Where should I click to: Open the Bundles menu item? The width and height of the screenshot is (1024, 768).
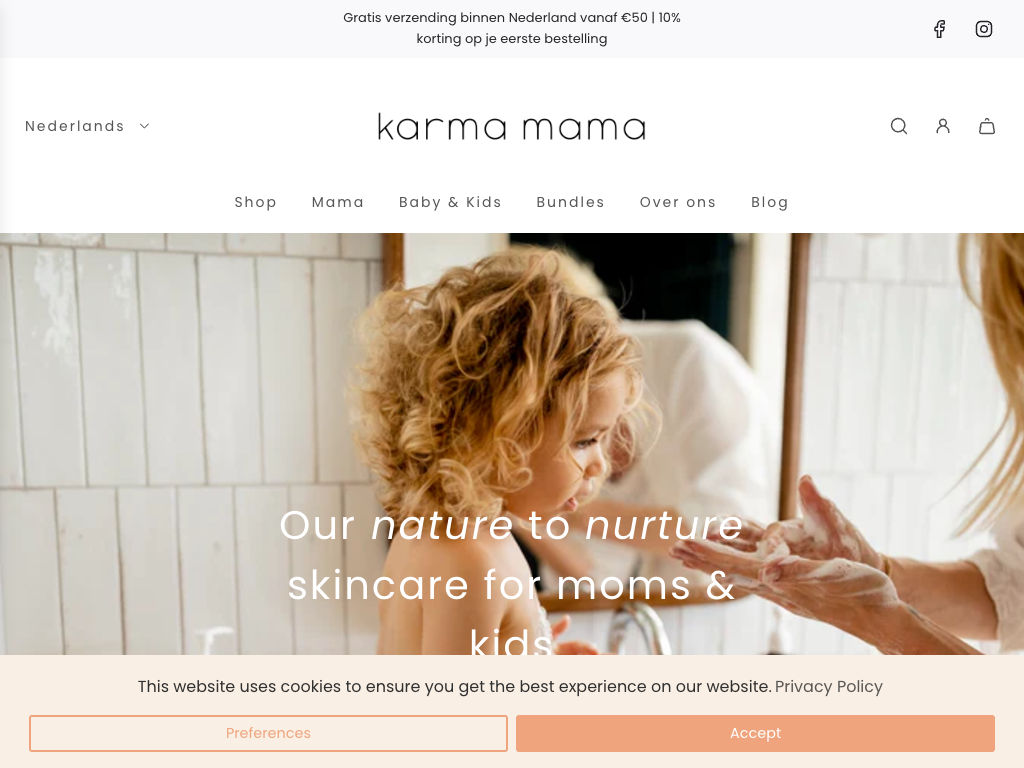570,202
